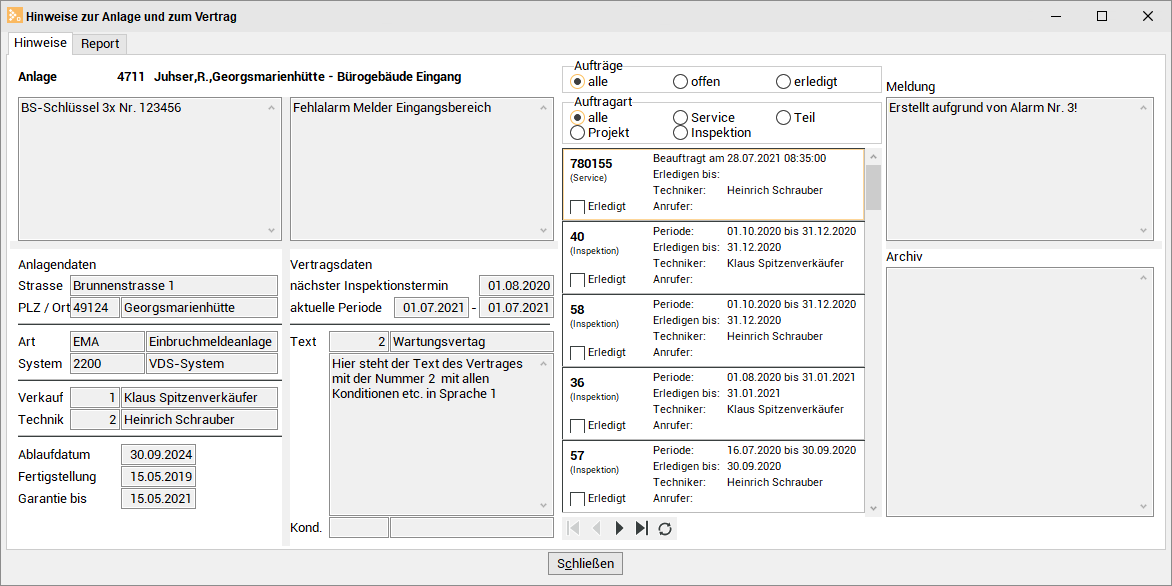Click Verkauf name 'Klaus Spitzenverkäufer' field
Viewport: 1172px width, 586px height.
click(200, 398)
